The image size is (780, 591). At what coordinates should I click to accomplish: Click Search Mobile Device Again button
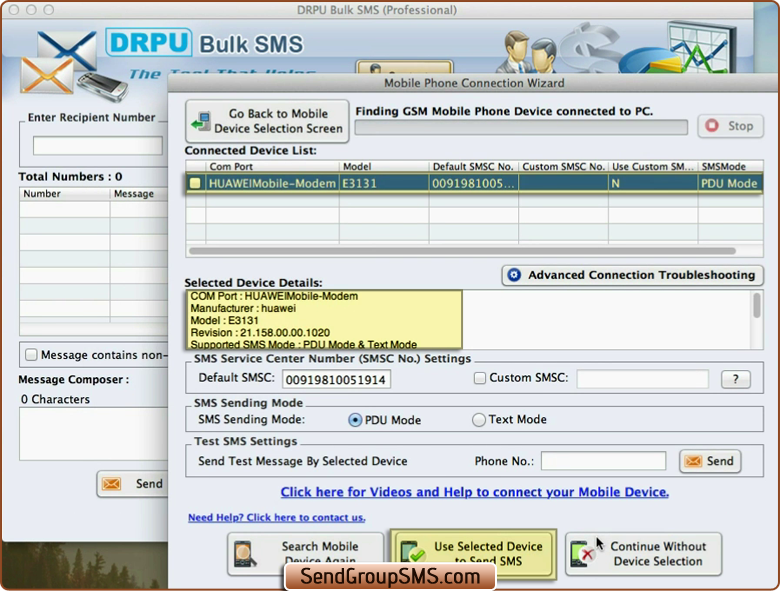305,553
